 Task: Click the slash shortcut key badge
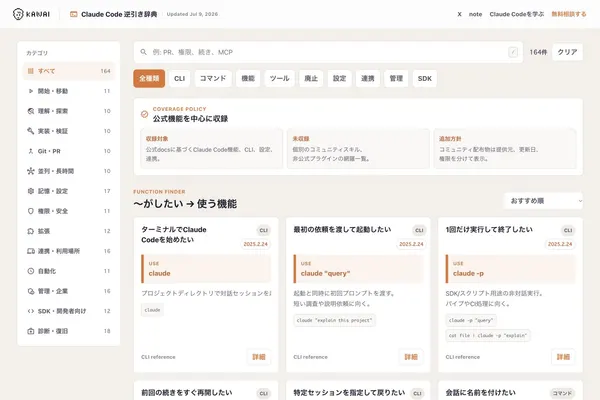coord(513,52)
